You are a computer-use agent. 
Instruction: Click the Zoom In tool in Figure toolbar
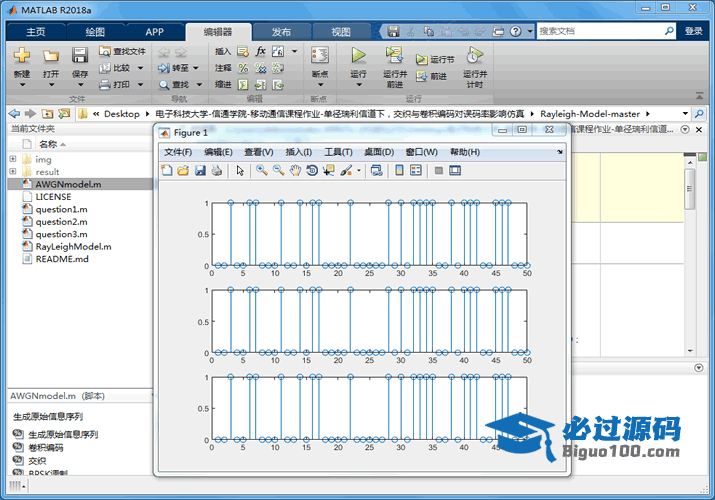(261, 171)
